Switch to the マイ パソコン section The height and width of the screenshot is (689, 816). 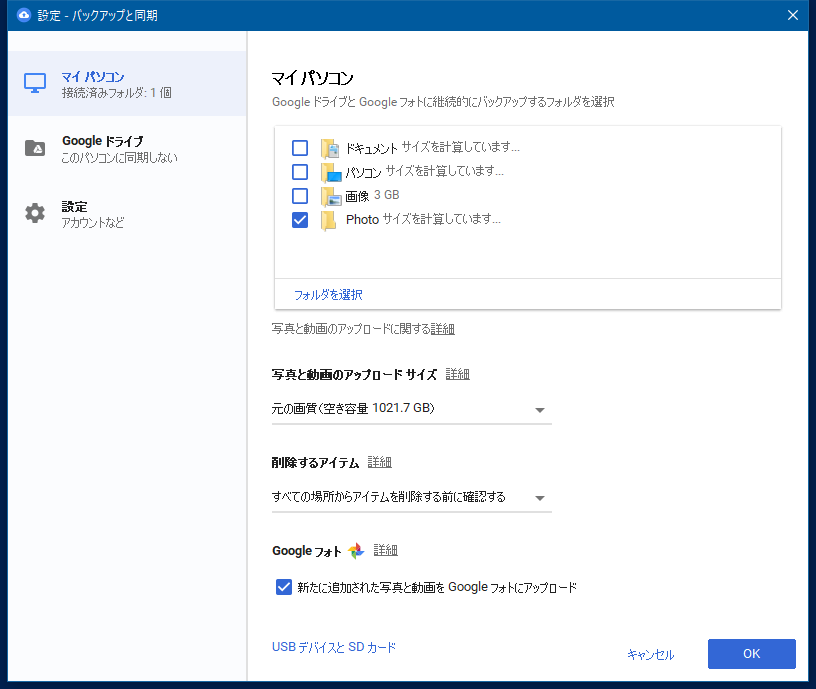coord(128,84)
